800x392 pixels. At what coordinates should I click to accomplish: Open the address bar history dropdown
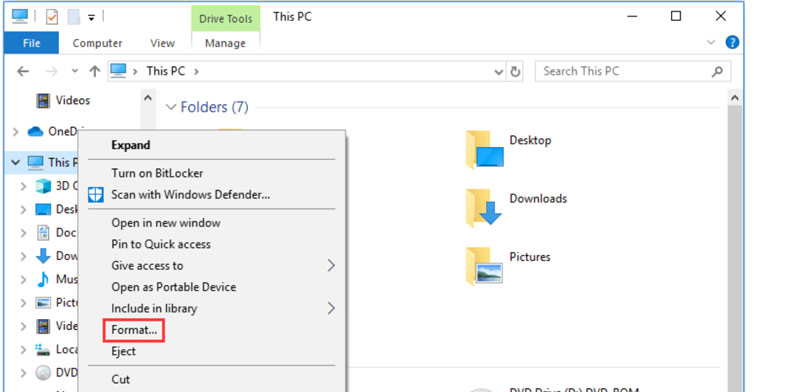pyautogui.click(x=499, y=72)
